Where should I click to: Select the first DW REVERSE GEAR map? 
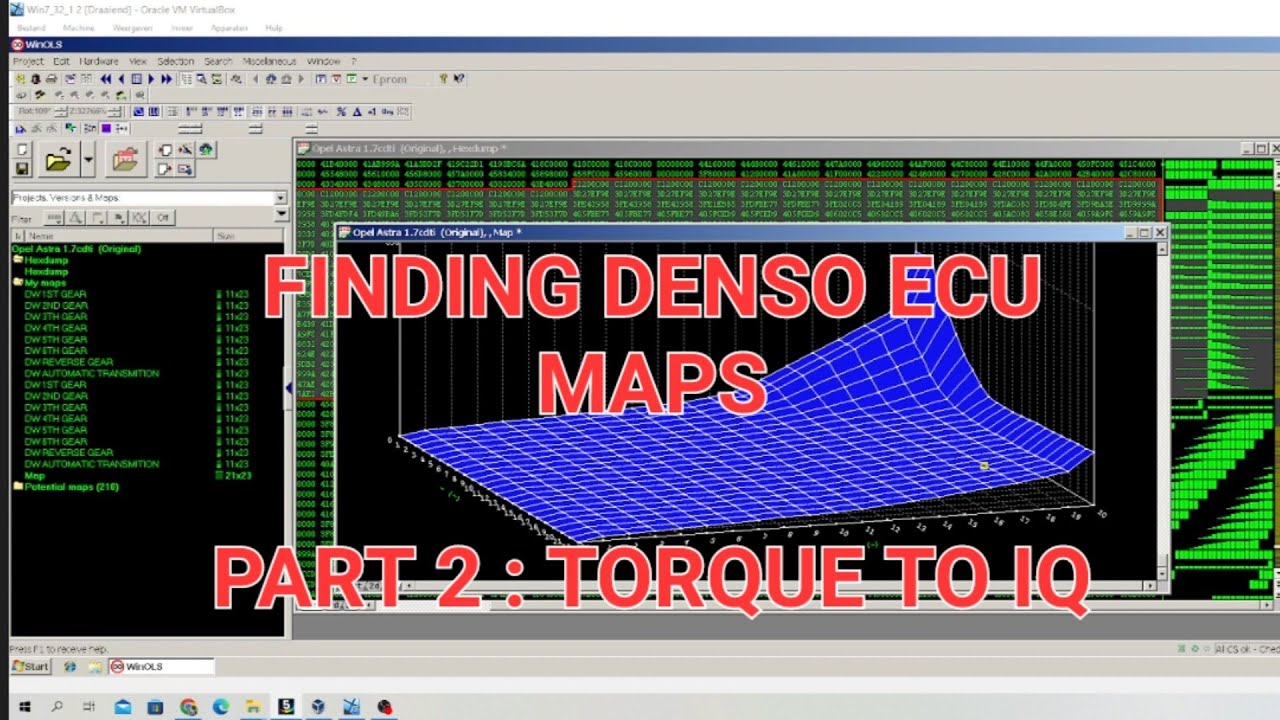tap(69, 362)
